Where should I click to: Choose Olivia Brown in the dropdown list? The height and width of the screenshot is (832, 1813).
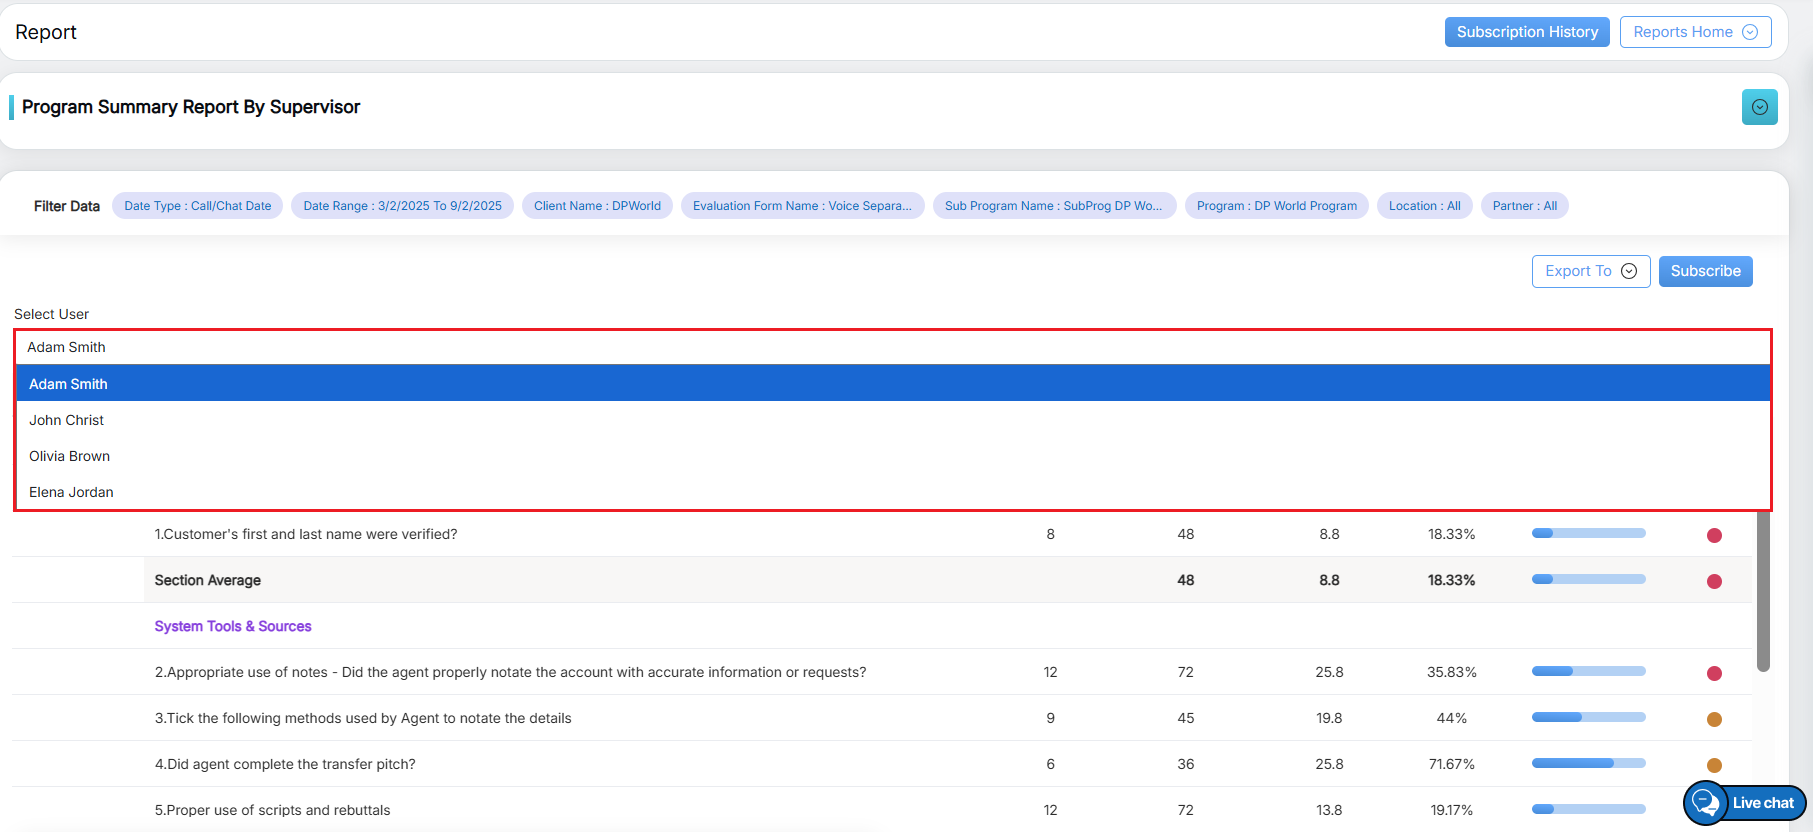tap(70, 456)
